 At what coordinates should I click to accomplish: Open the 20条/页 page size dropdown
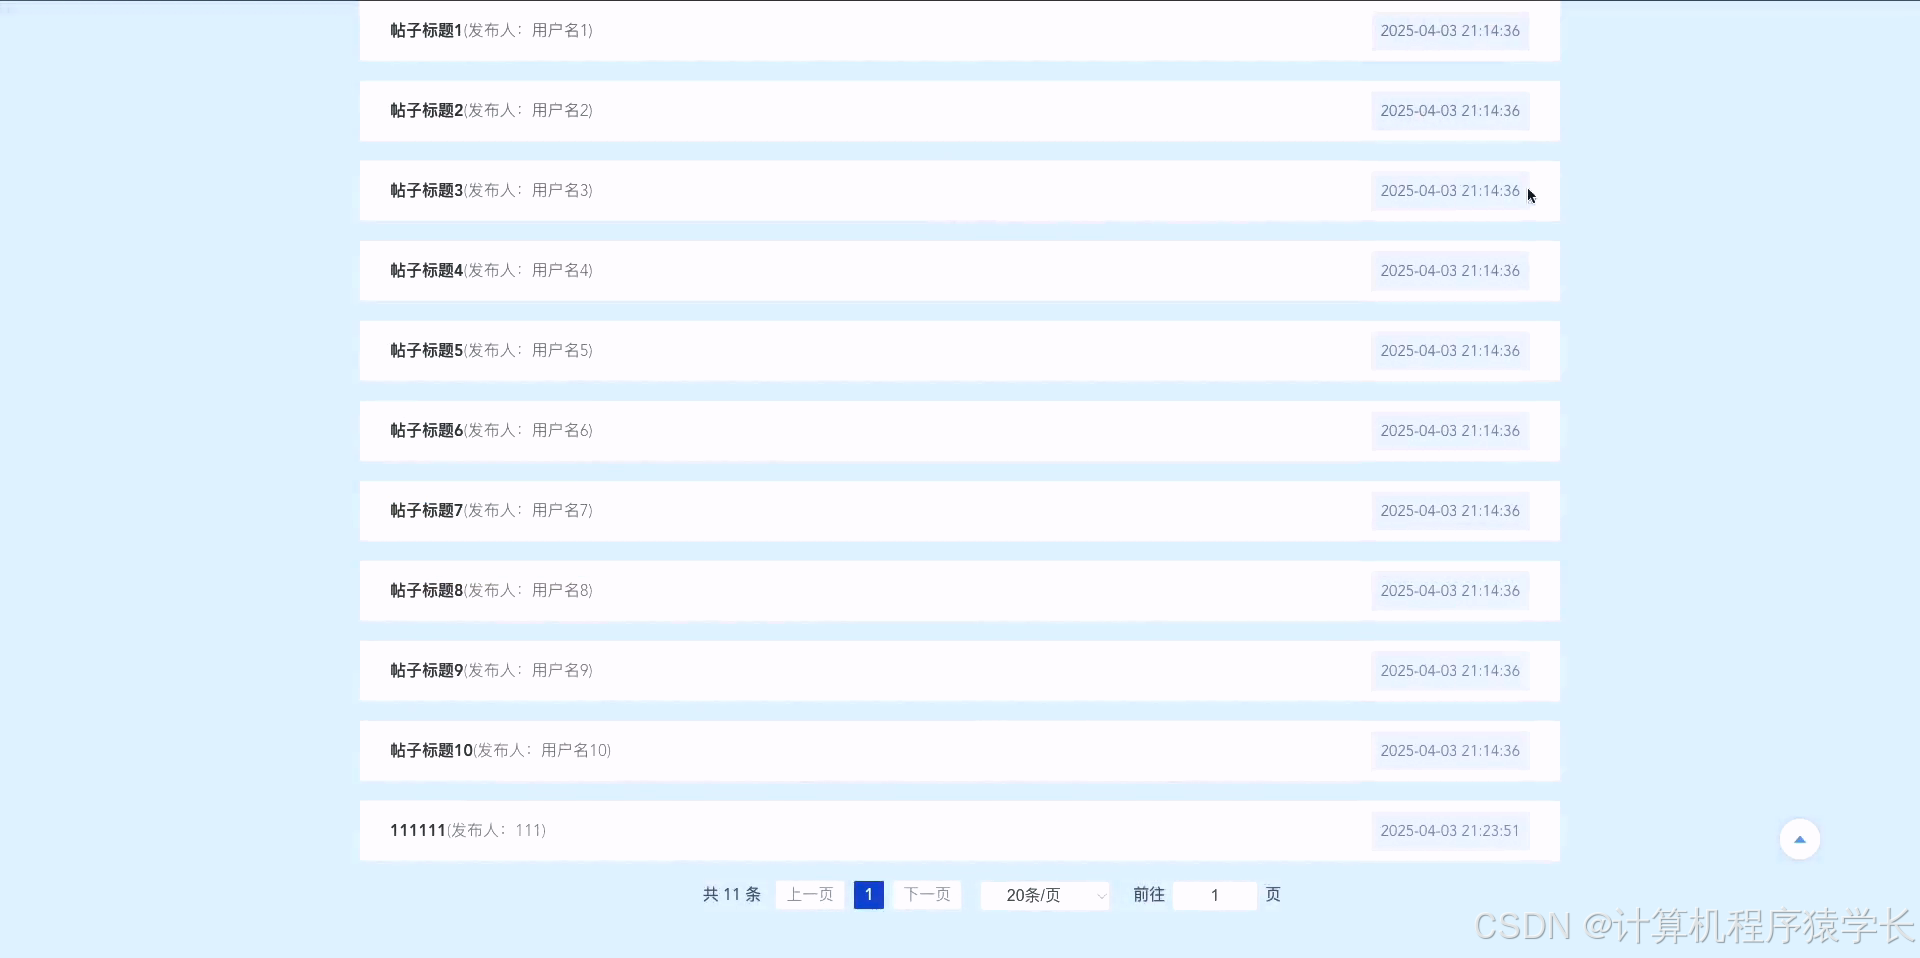[x=1045, y=895]
